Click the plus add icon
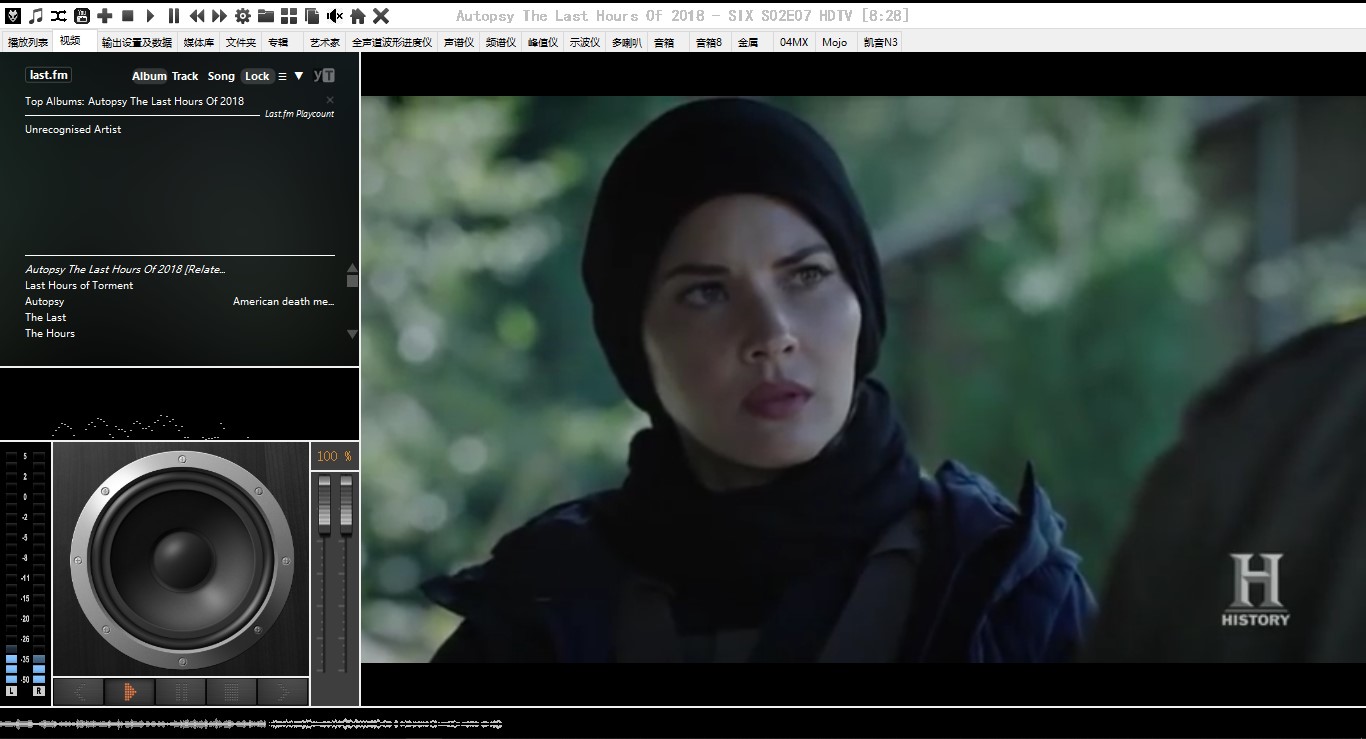The height and width of the screenshot is (739, 1366). pos(105,16)
